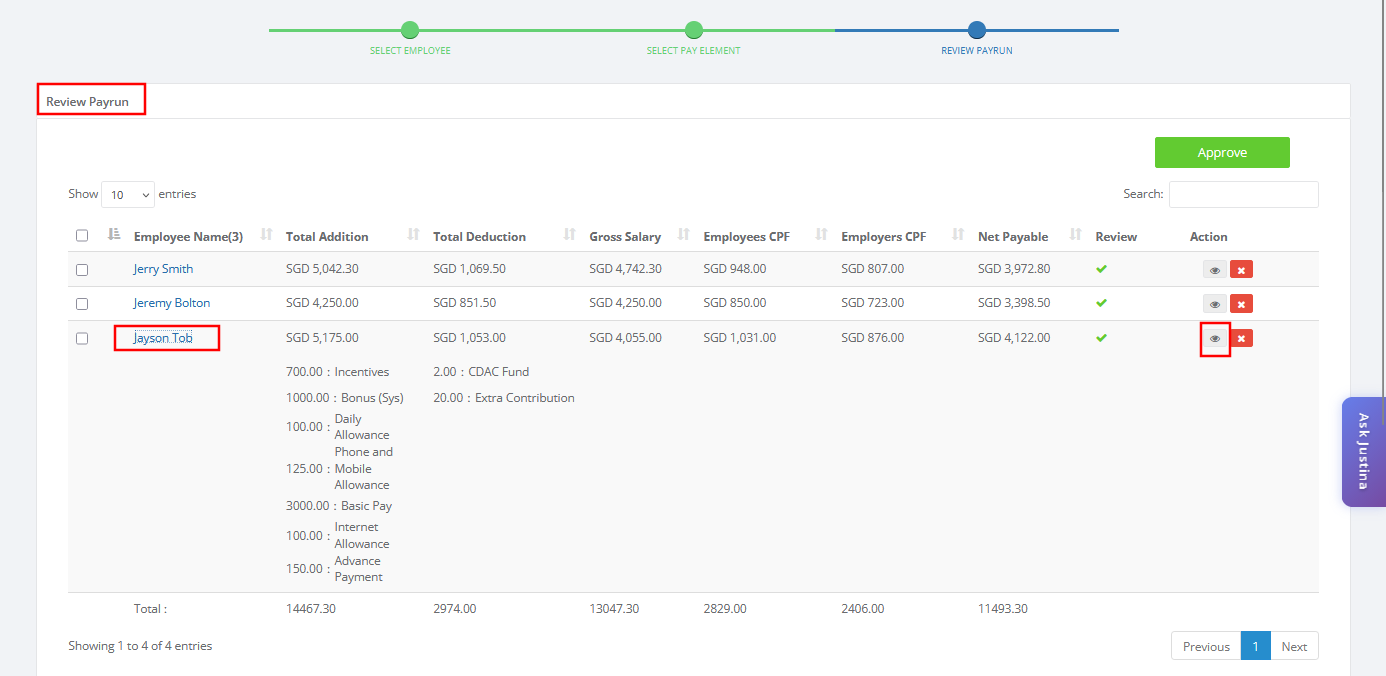Image resolution: width=1386 pixels, height=676 pixels.
Task: Click Jayson Tob's eye preview icon
Action: [x=1214, y=338]
